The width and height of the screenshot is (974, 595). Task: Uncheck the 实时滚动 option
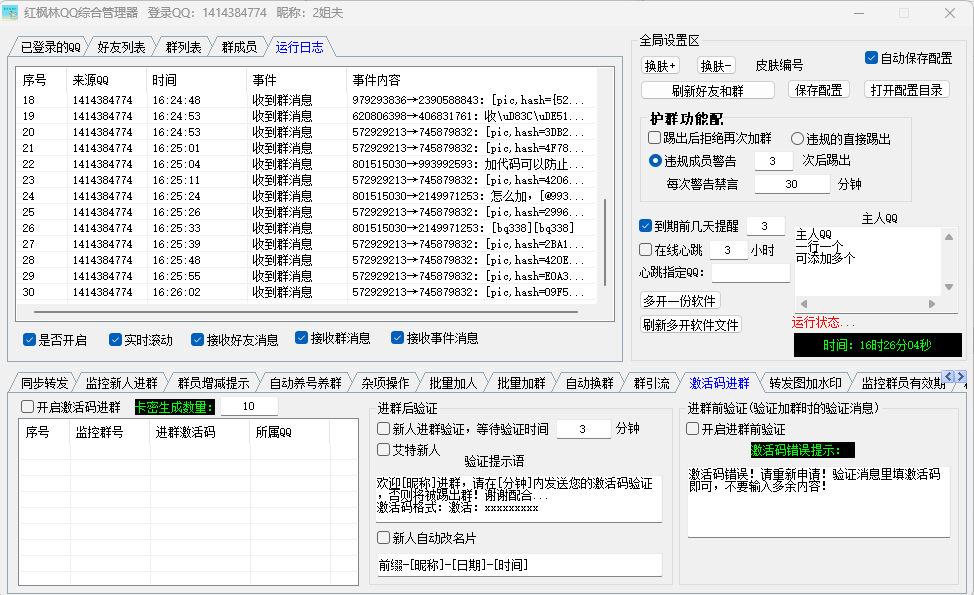116,340
